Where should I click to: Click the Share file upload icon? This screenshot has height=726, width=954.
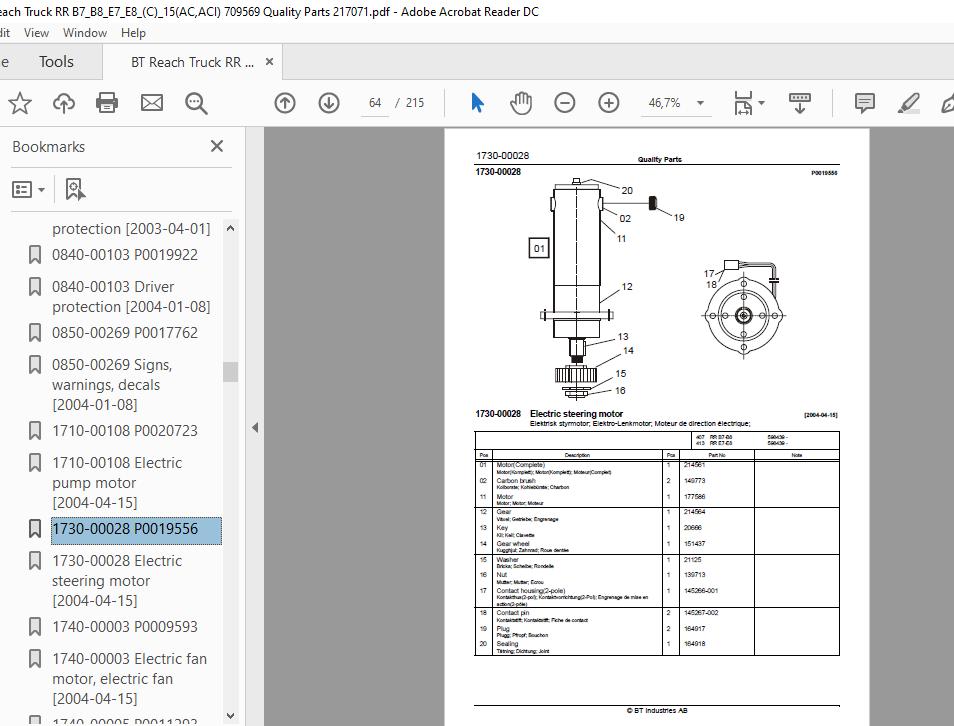(63, 102)
